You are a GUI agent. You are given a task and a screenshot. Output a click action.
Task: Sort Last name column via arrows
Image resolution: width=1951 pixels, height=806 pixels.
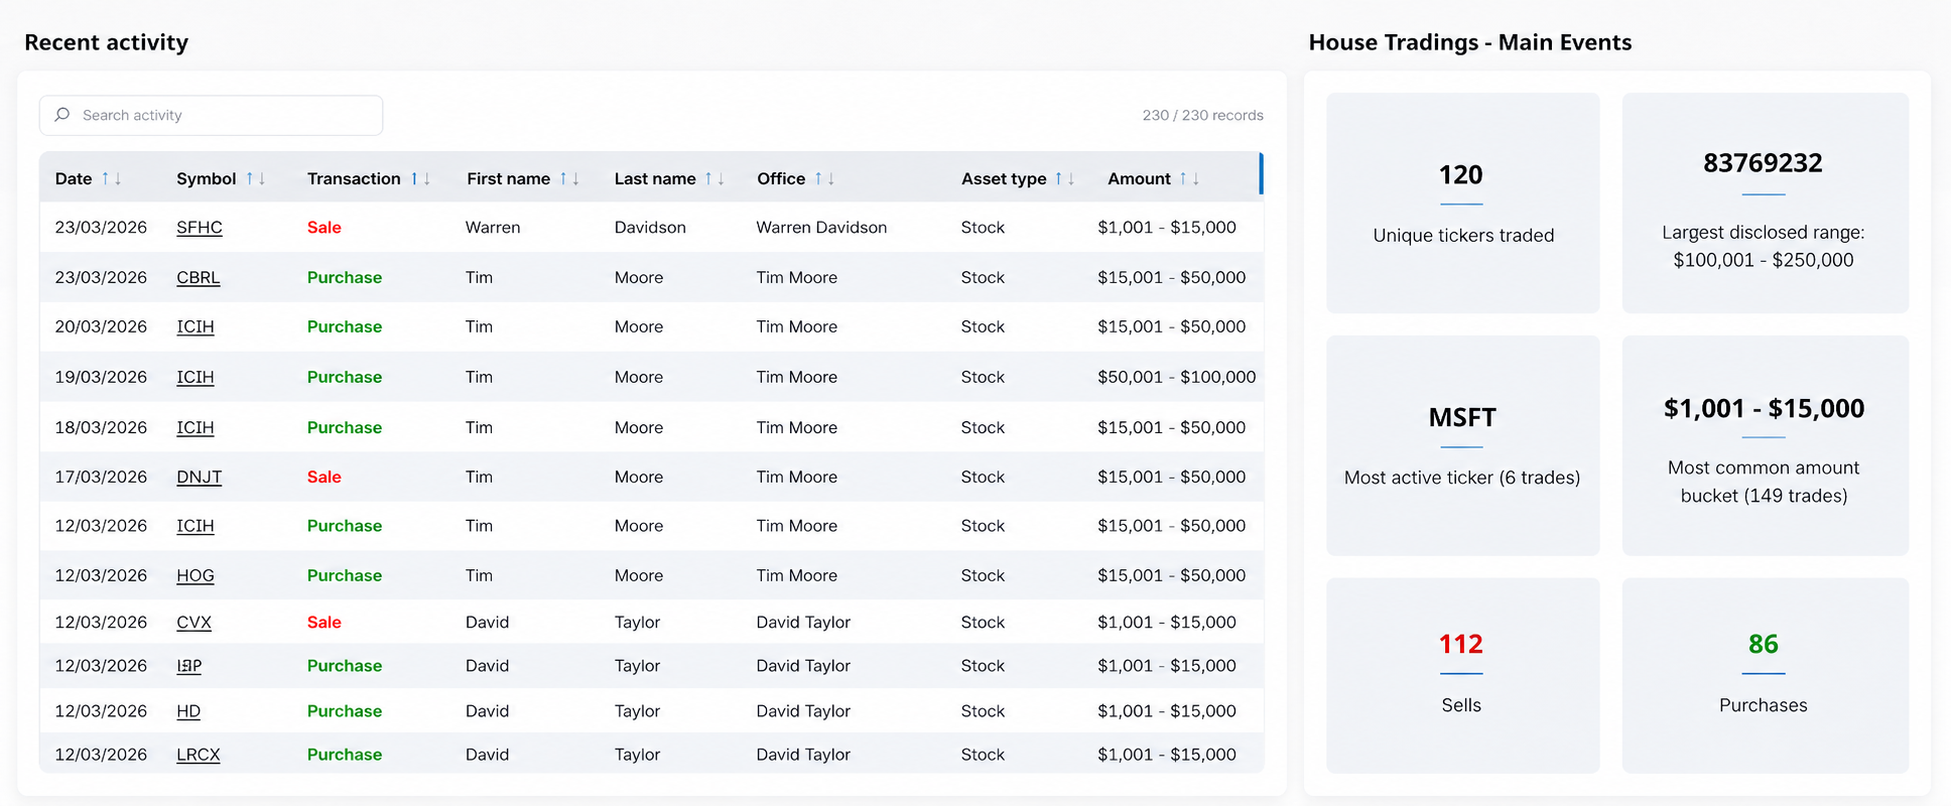pos(714,179)
